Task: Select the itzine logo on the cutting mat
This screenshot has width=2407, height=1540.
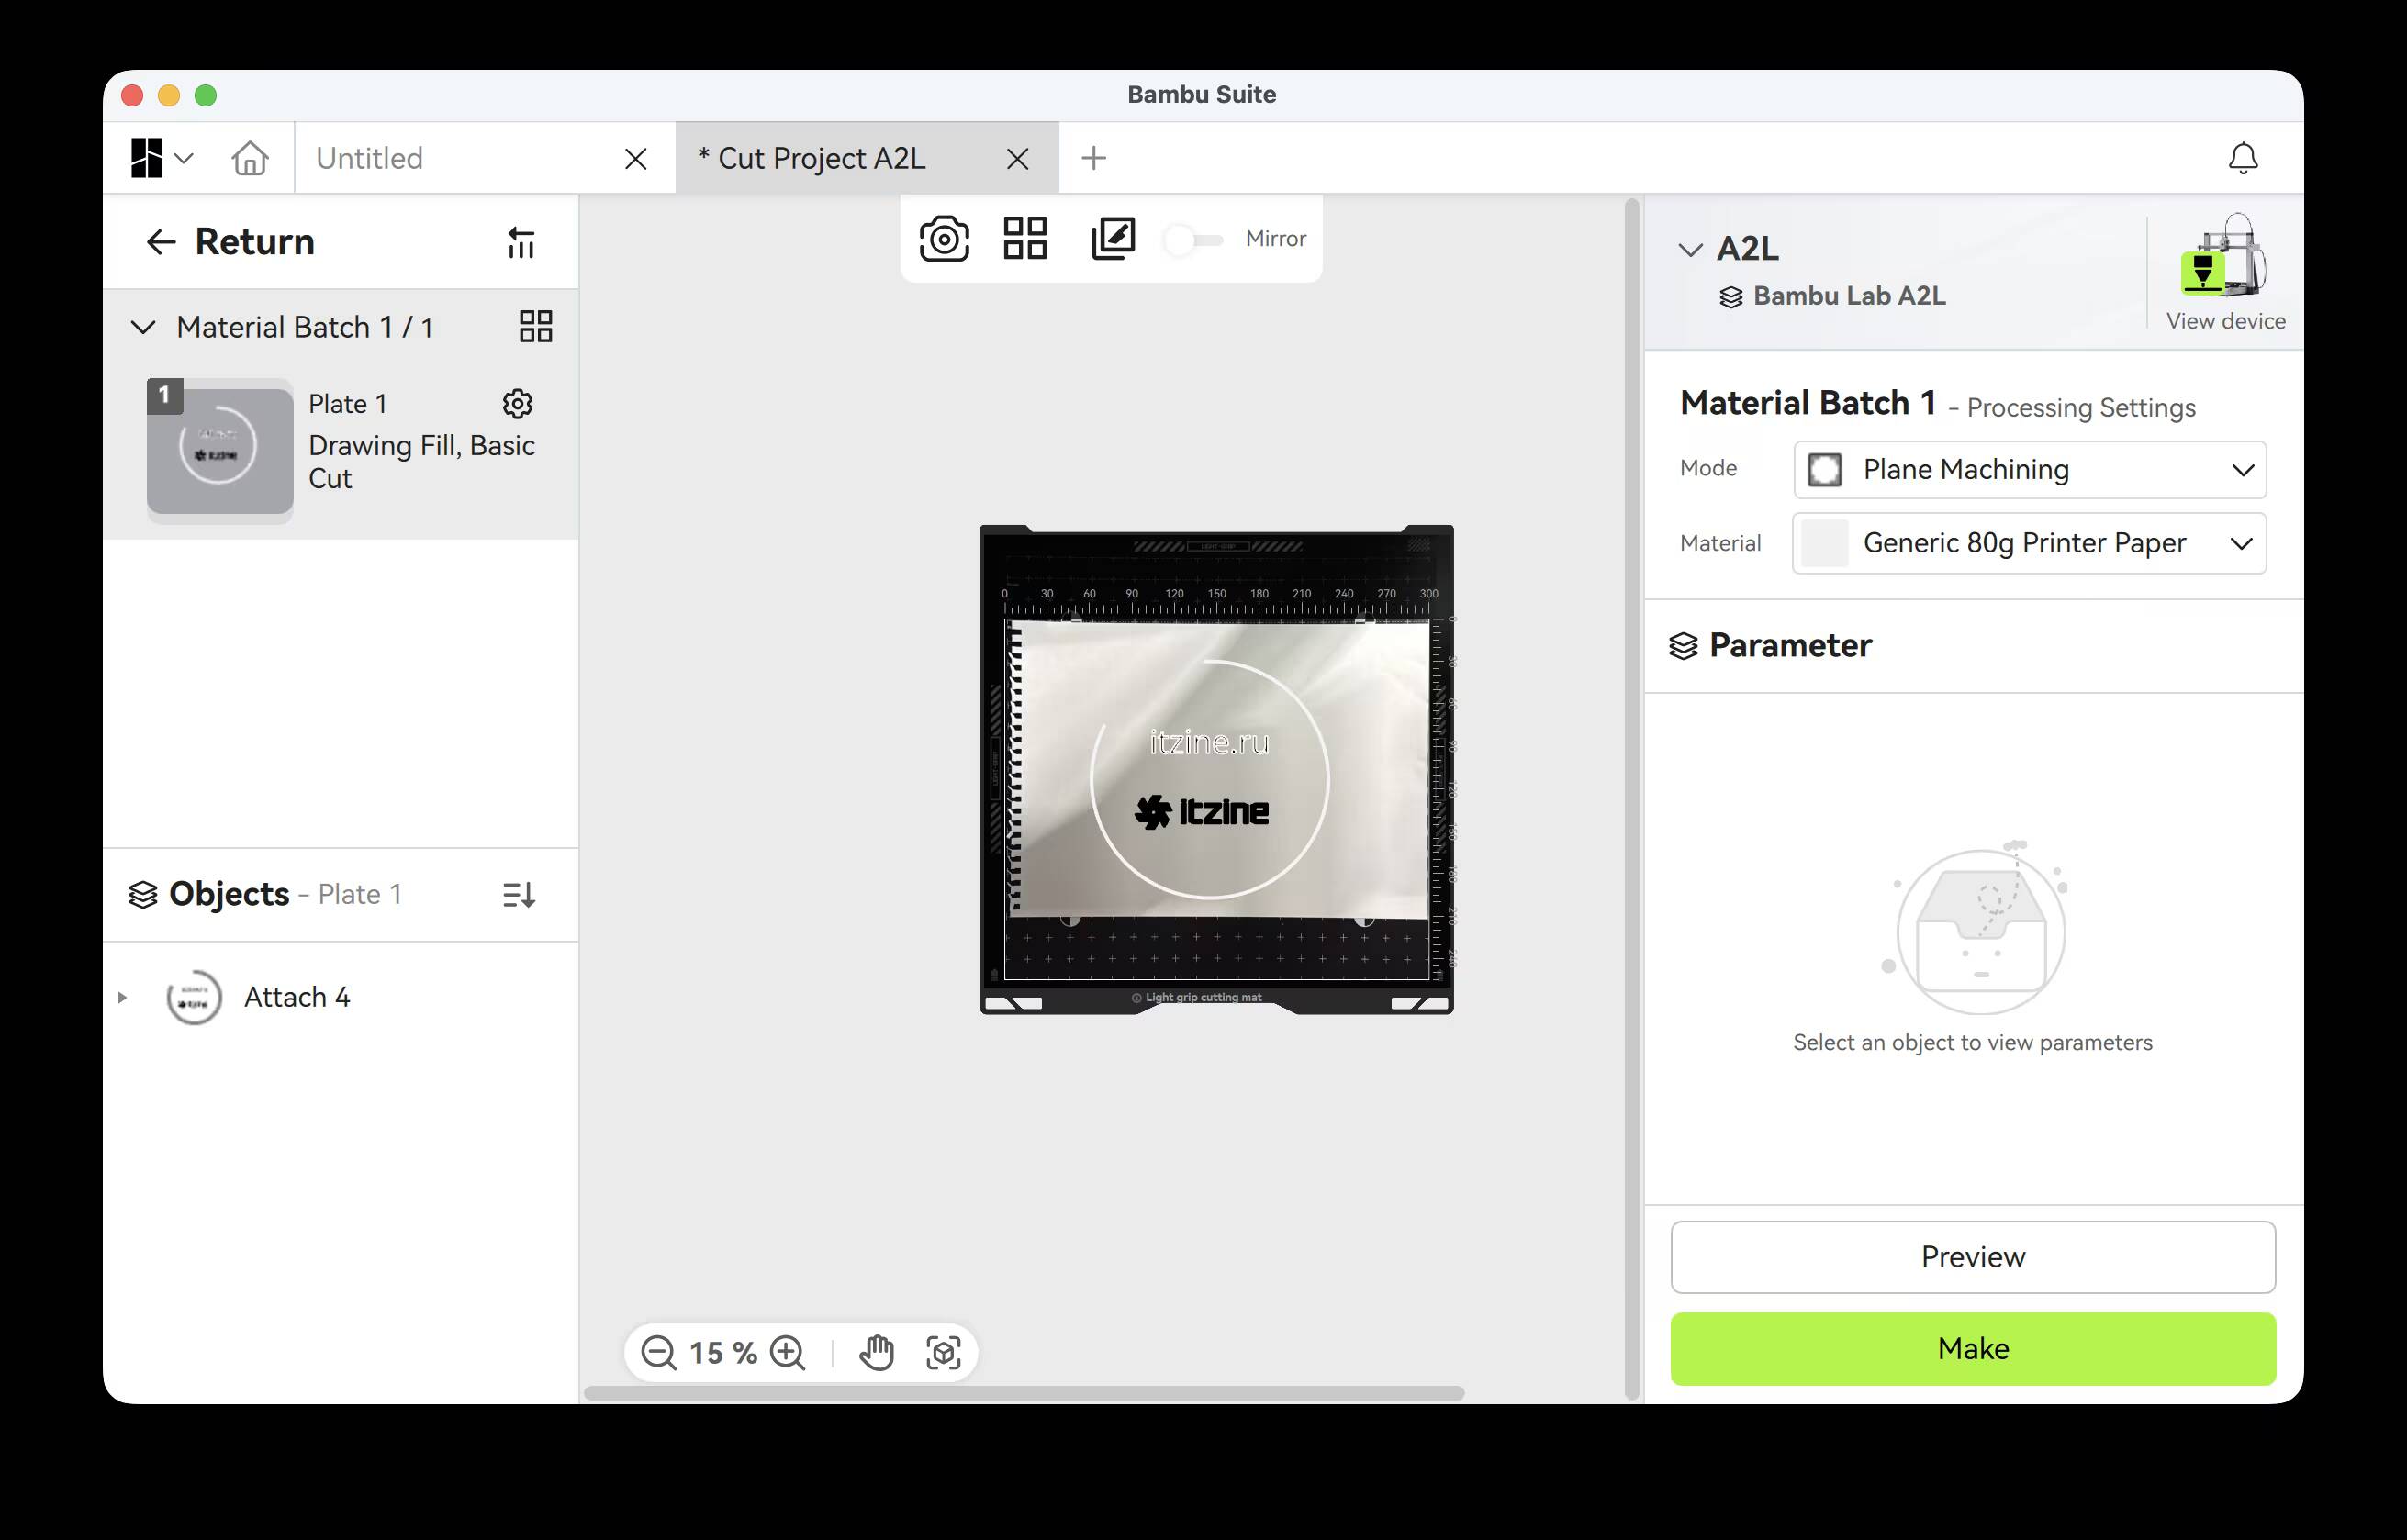Action: pyautogui.click(x=1201, y=811)
